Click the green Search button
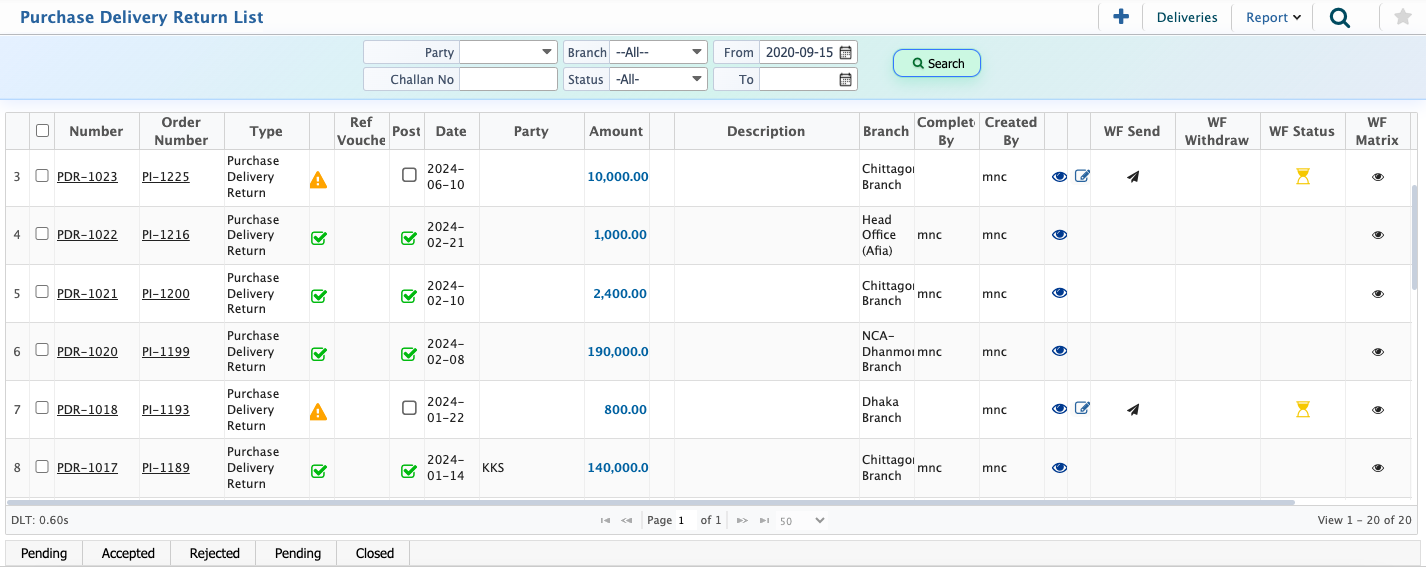This screenshot has width=1426, height=567. (x=937, y=63)
